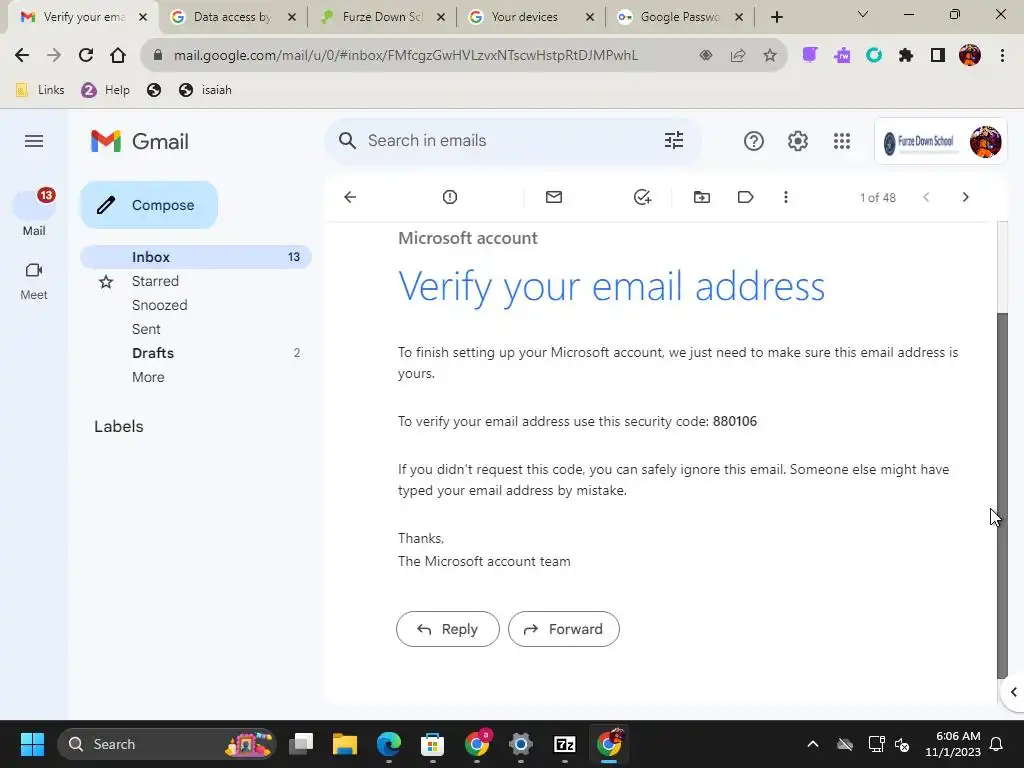
Task: Click the email vertical scrollbar
Action: pos(1002,495)
